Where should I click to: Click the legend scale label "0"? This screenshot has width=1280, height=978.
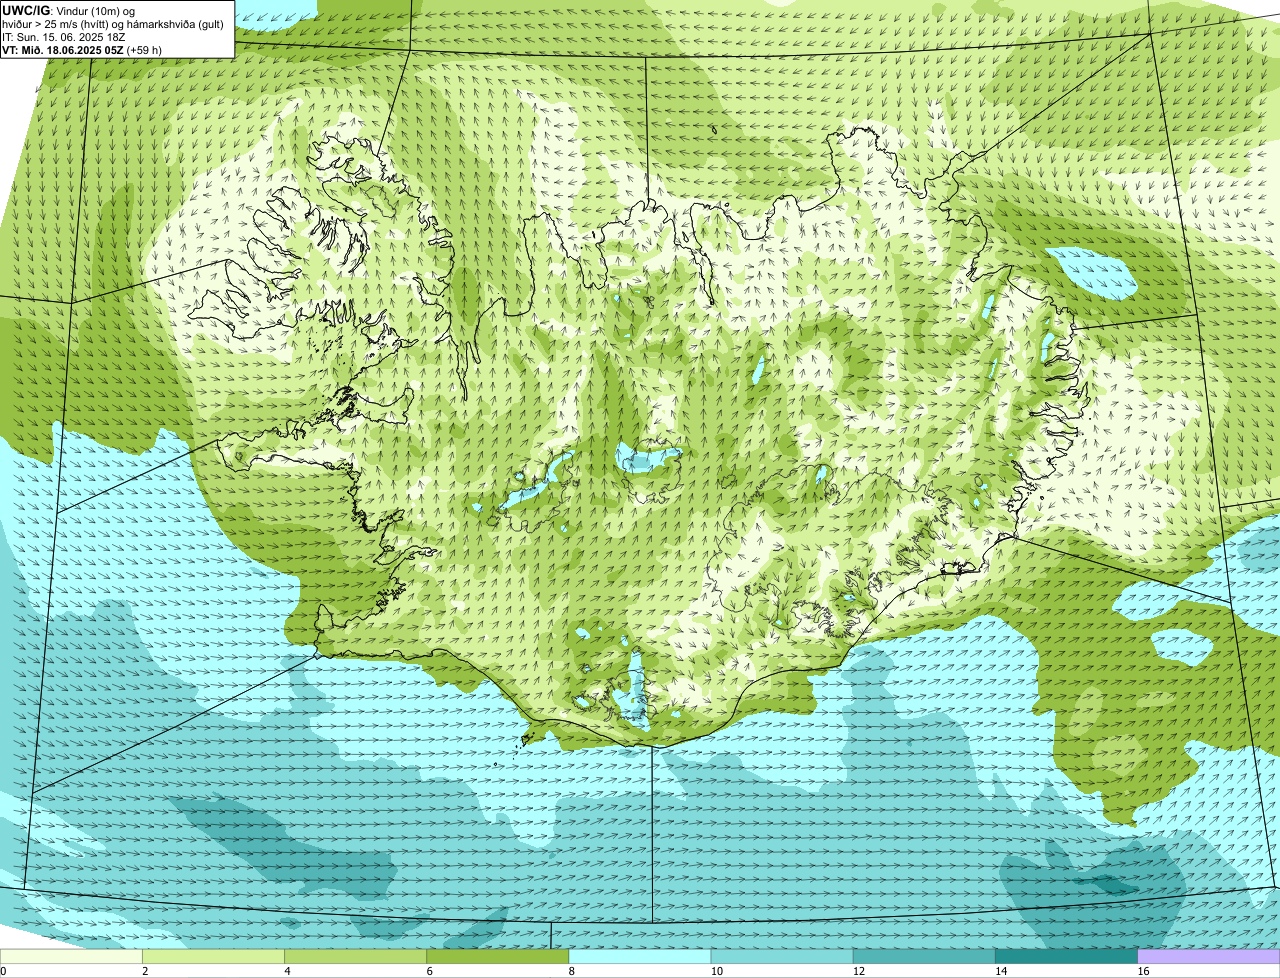pos(4,971)
